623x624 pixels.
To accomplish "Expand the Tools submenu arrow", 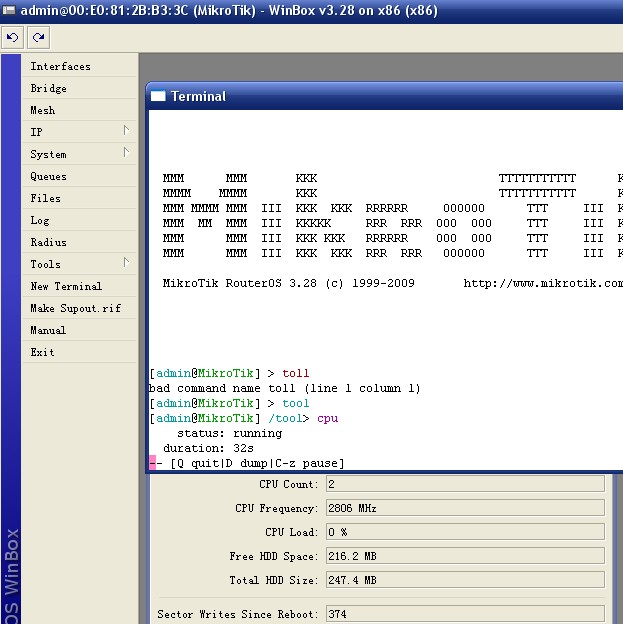I will (x=126, y=262).
